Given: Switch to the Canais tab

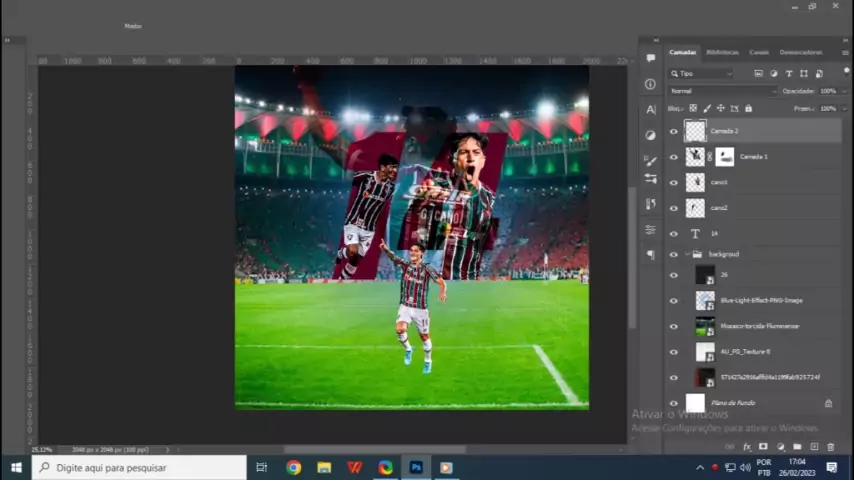Looking at the screenshot, I should pyautogui.click(x=759, y=52).
